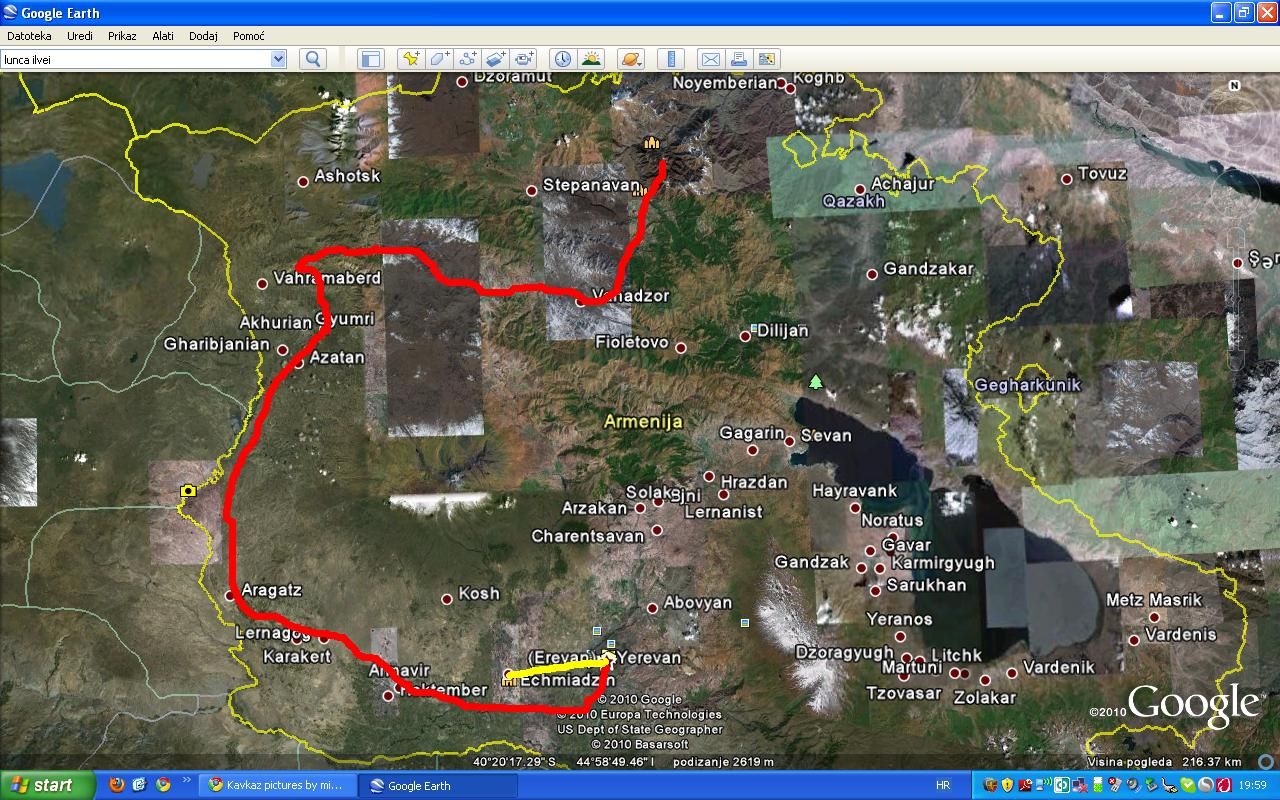Add an image overlay

click(x=496, y=59)
